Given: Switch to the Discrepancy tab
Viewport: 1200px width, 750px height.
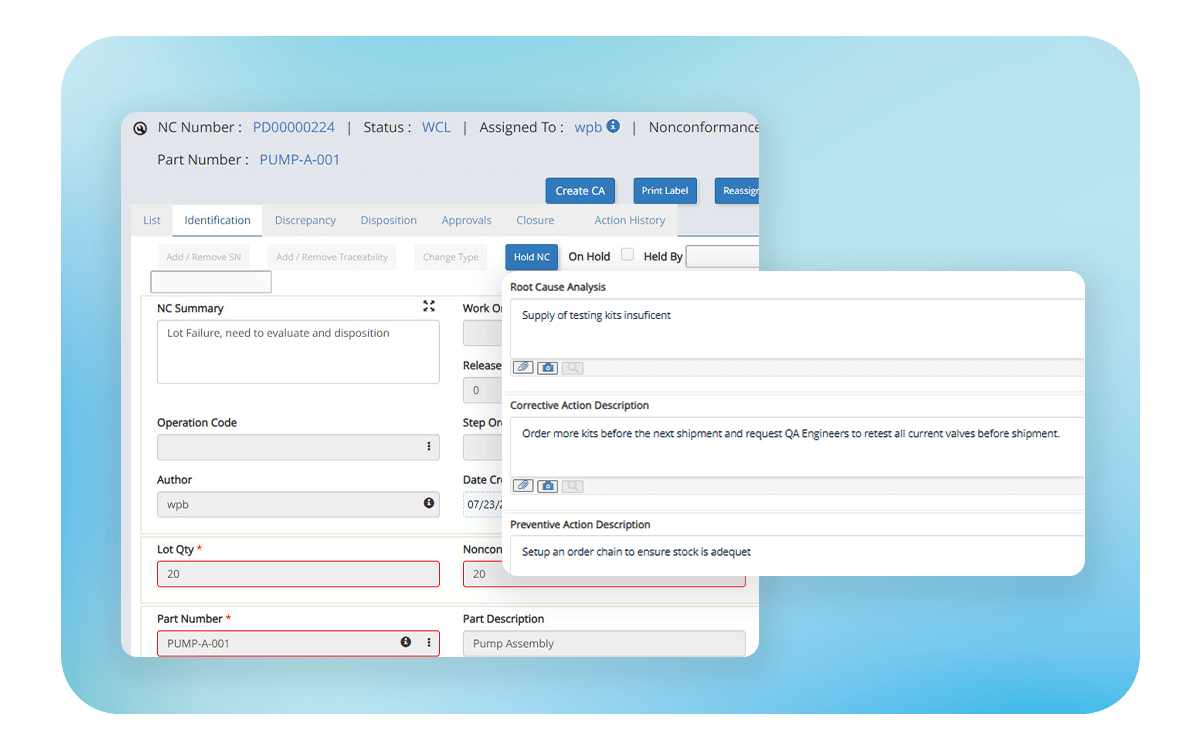Looking at the screenshot, I should (x=305, y=220).
